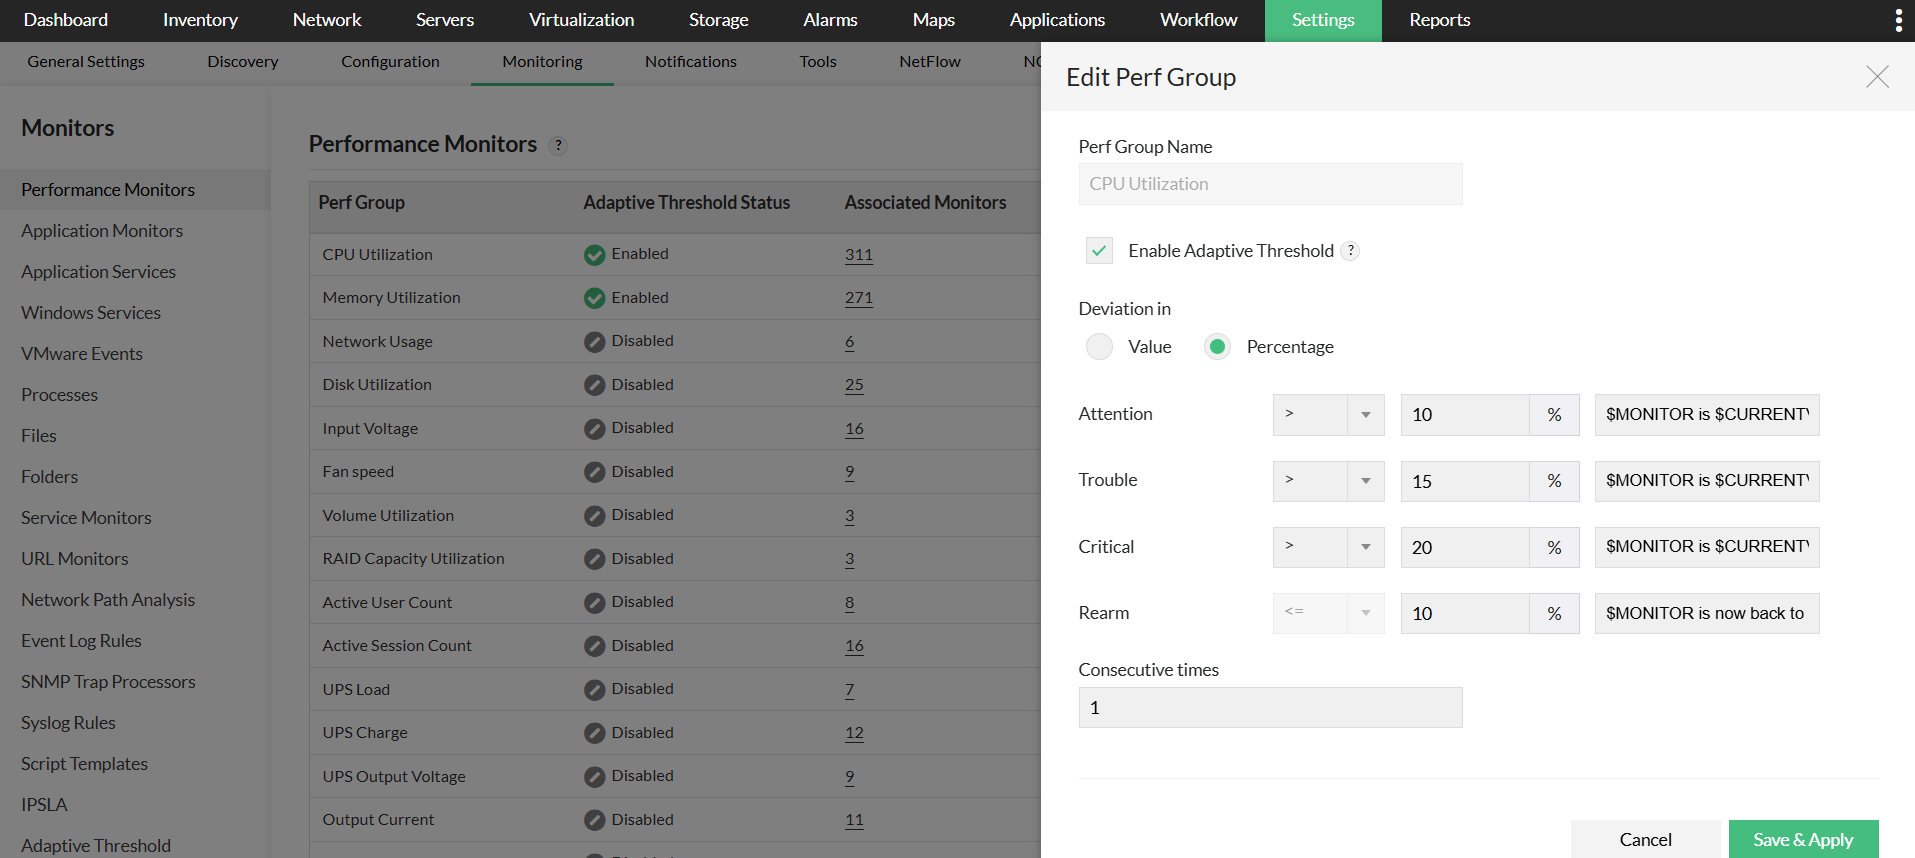This screenshot has width=1915, height=858.
Task: Open the 311 associated monitors link
Action: point(858,255)
